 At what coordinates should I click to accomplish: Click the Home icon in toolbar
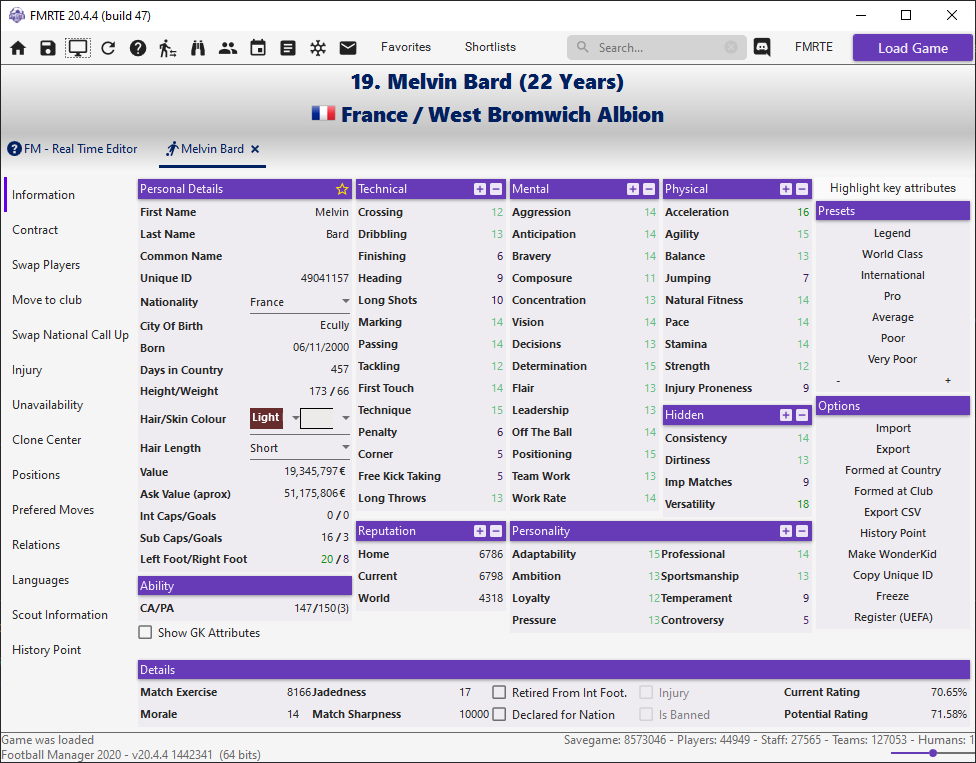(x=18, y=48)
